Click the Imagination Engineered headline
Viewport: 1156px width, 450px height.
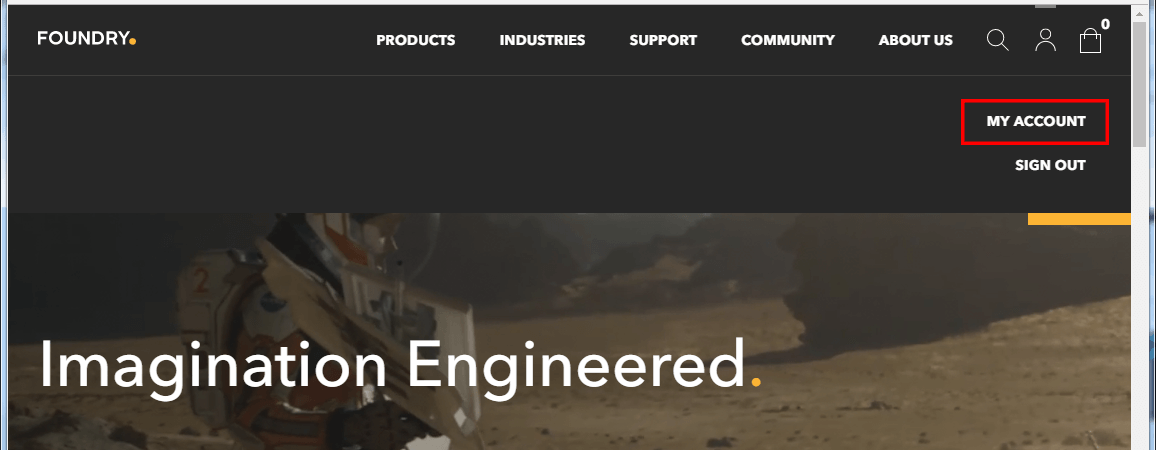point(400,364)
